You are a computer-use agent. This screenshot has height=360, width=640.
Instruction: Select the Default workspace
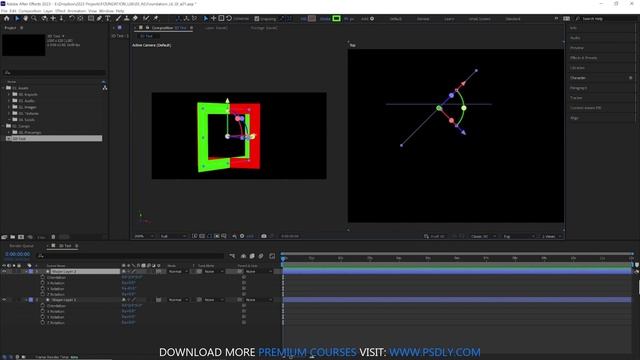pos(396,19)
